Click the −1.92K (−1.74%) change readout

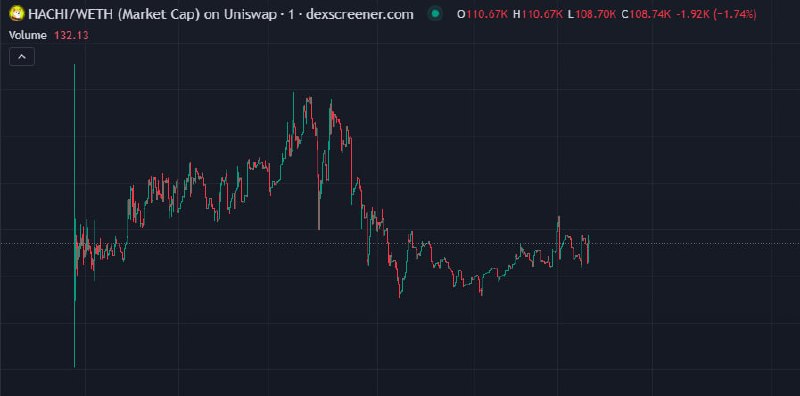click(x=716, y=14)
